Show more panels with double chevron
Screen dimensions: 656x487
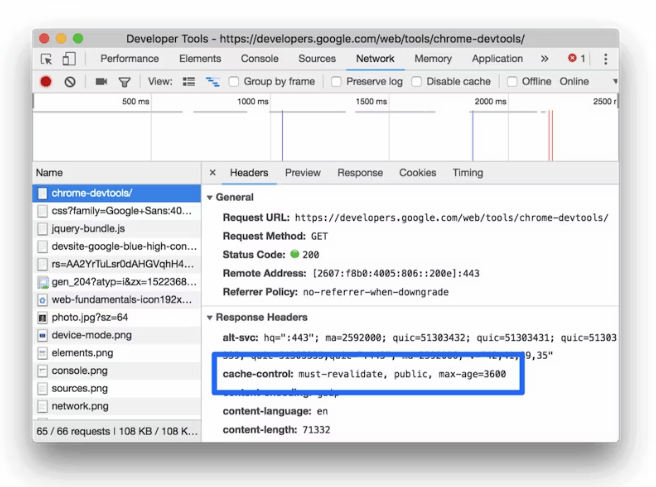[x=544, y=59]
